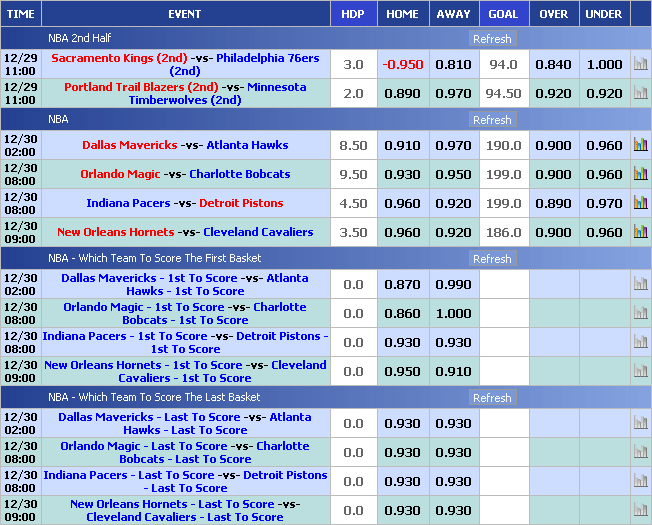Refresh the Which Team To Score First Basket section
Viewport: 652px width, 525px height.
tap(491, 259)
